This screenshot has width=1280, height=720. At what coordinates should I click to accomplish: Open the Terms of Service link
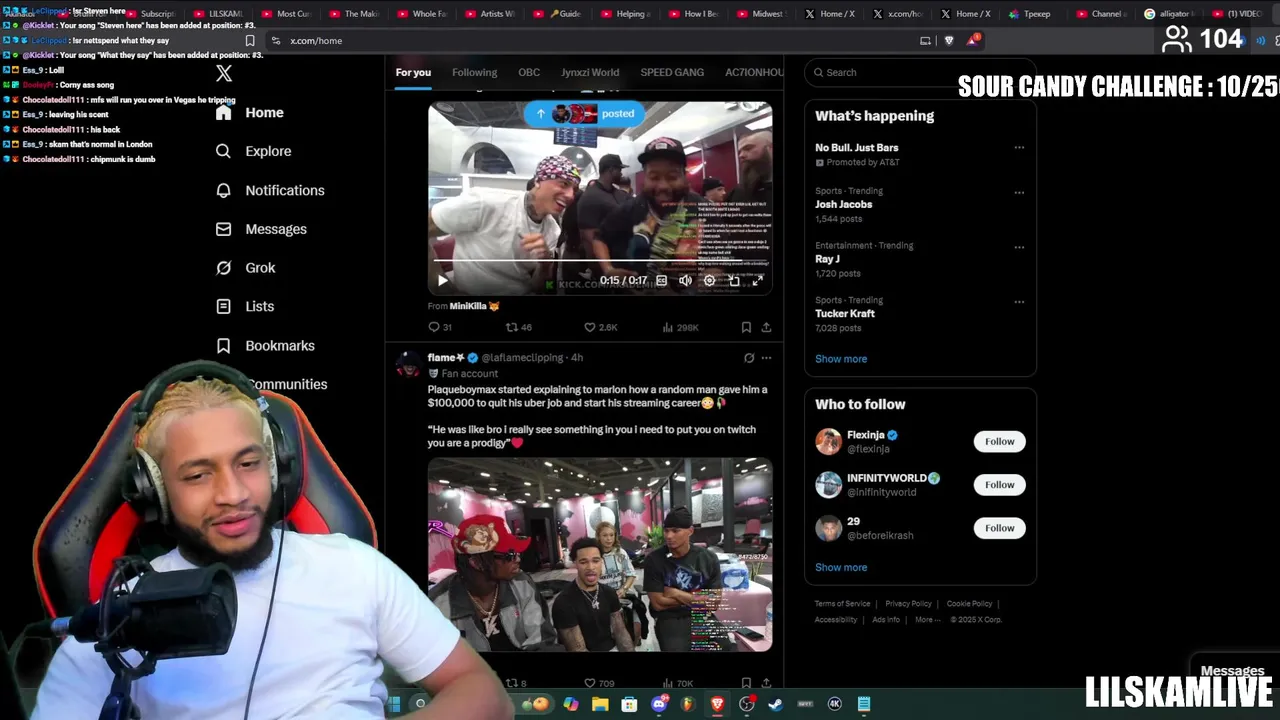pyautogui.click(x=842, y=604)
